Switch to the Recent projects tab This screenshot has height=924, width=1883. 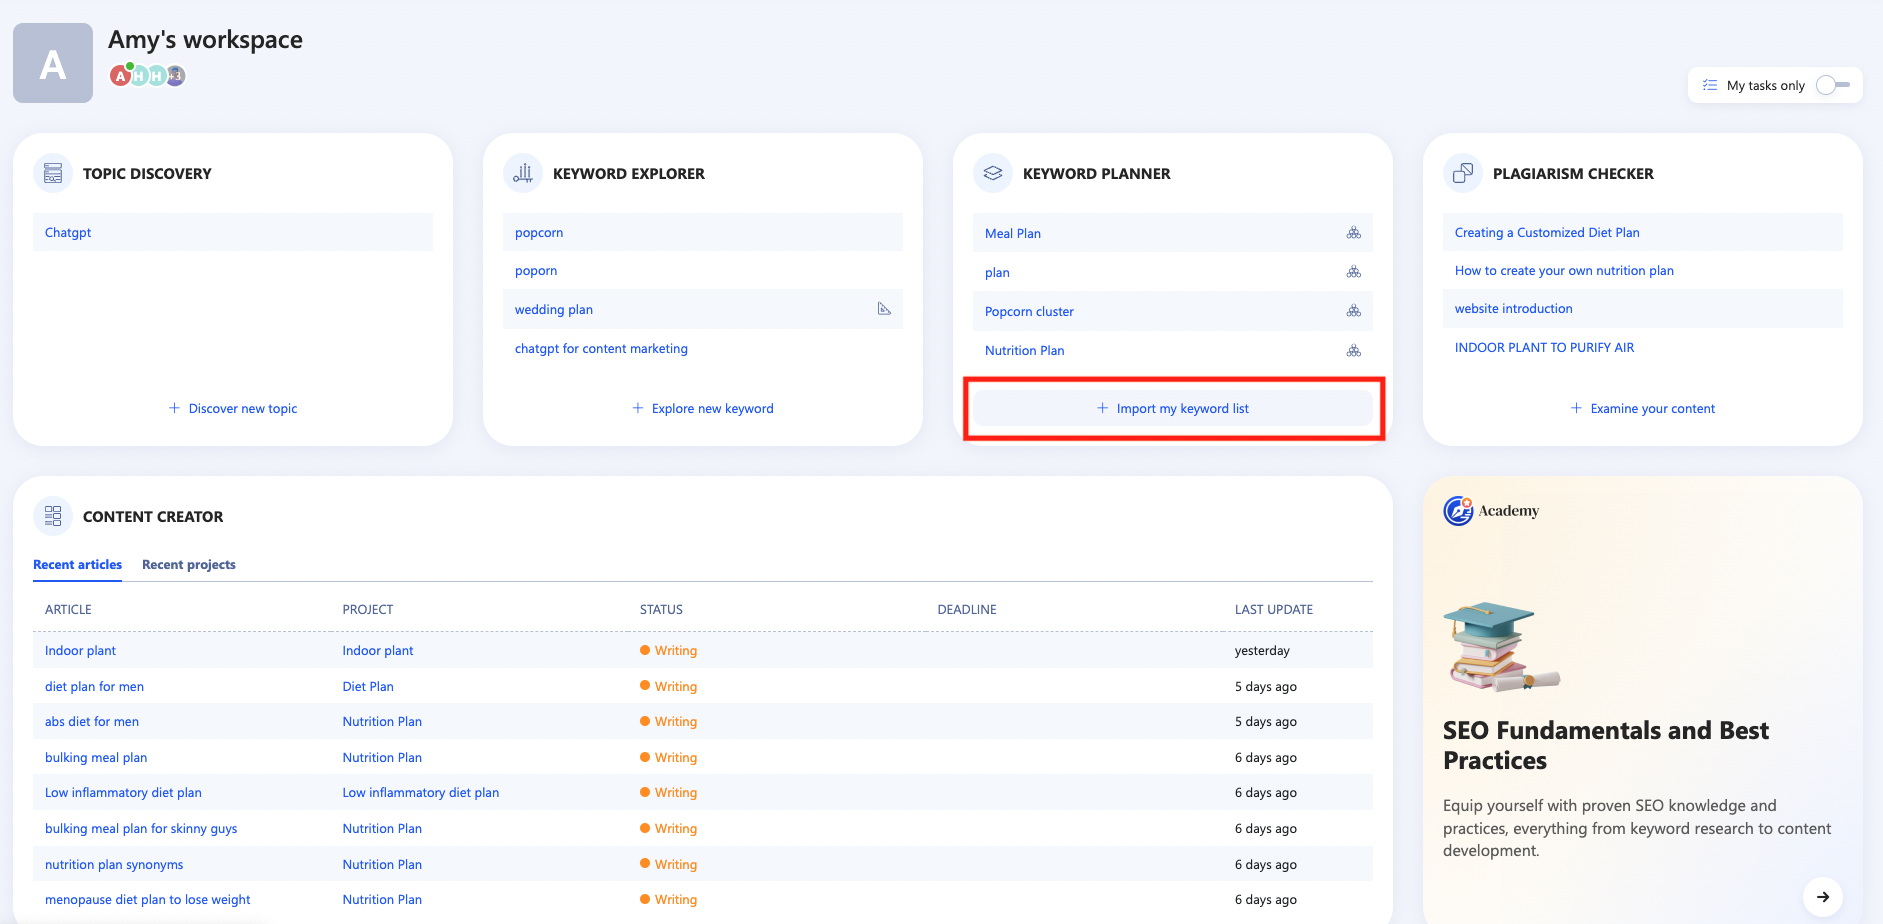tap(189, 565)
